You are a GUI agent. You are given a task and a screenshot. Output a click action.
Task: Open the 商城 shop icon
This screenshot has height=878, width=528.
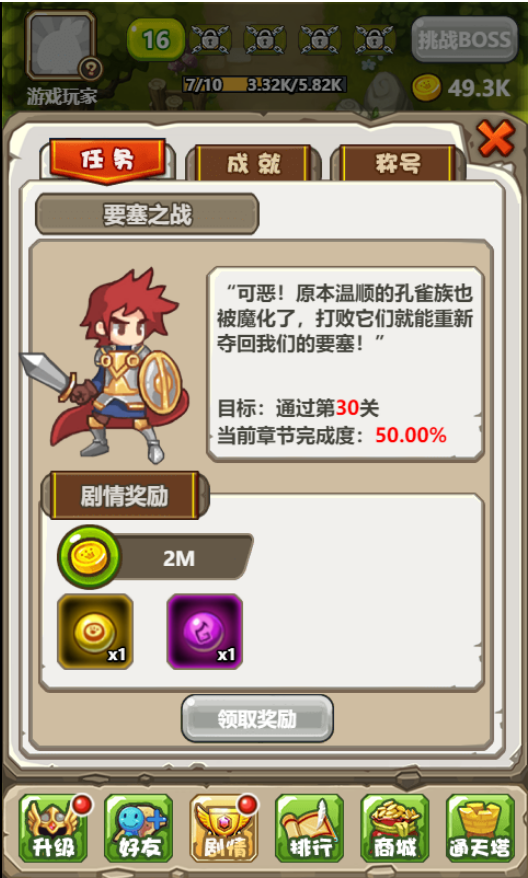click(395, 828)
